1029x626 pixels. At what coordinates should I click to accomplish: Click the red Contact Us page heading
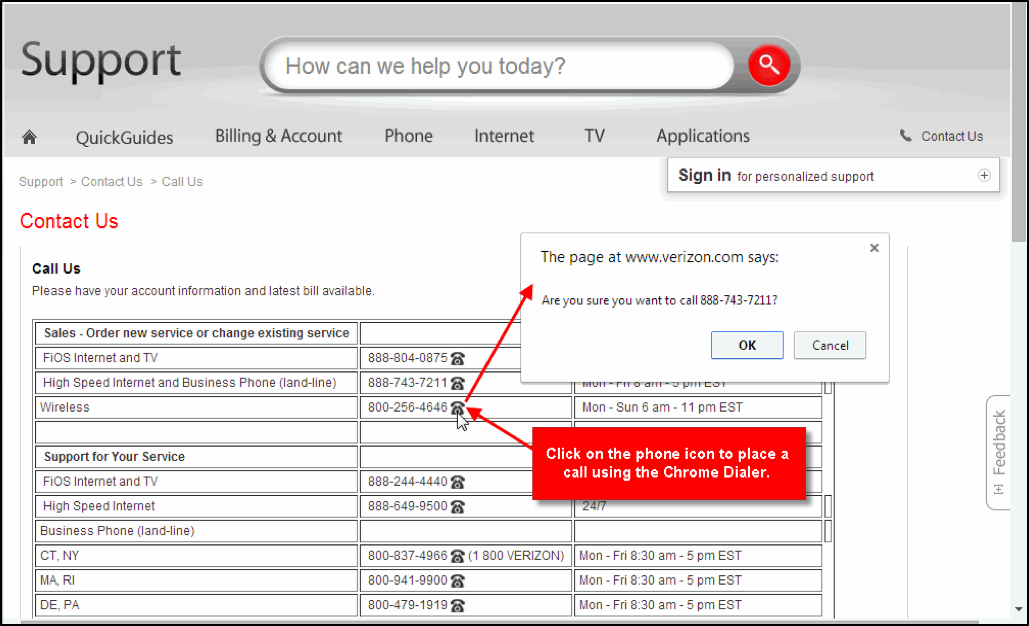click(69, 221)
